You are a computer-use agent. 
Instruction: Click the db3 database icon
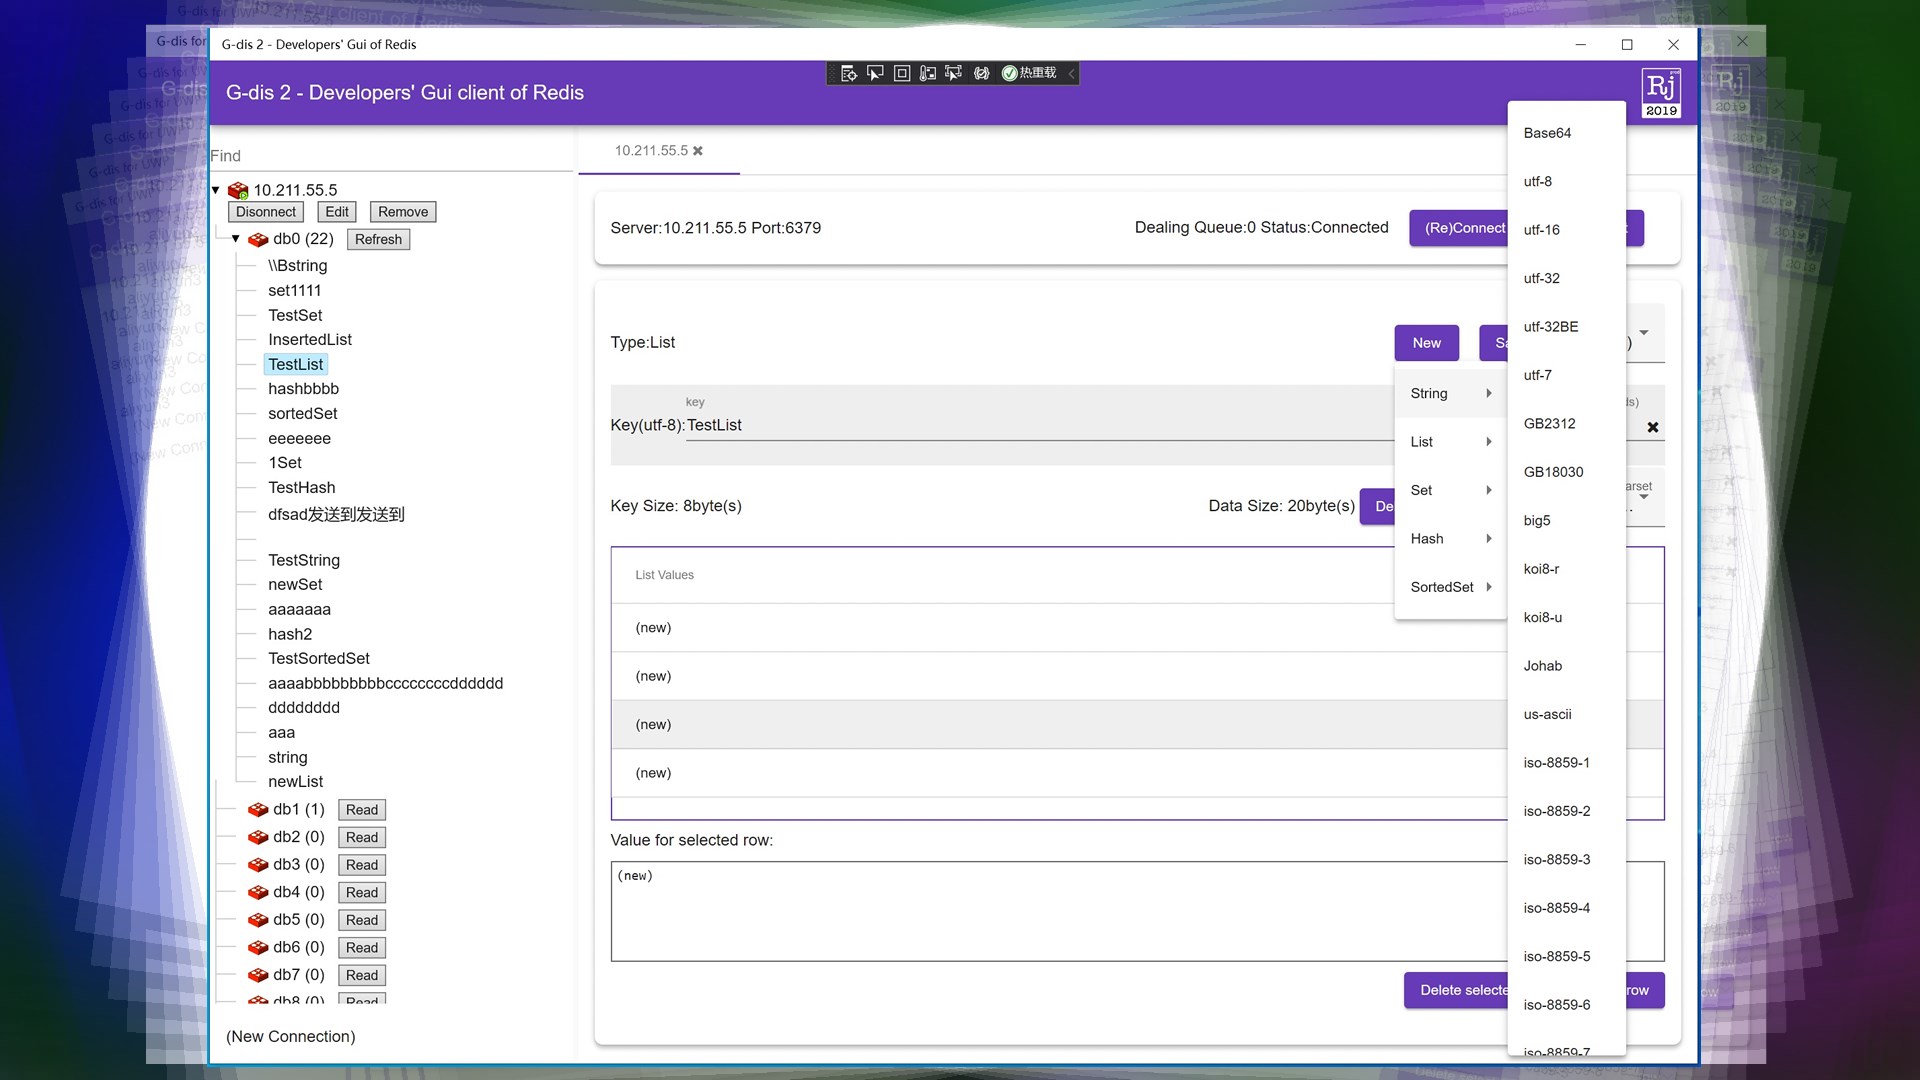coord(258,865)
